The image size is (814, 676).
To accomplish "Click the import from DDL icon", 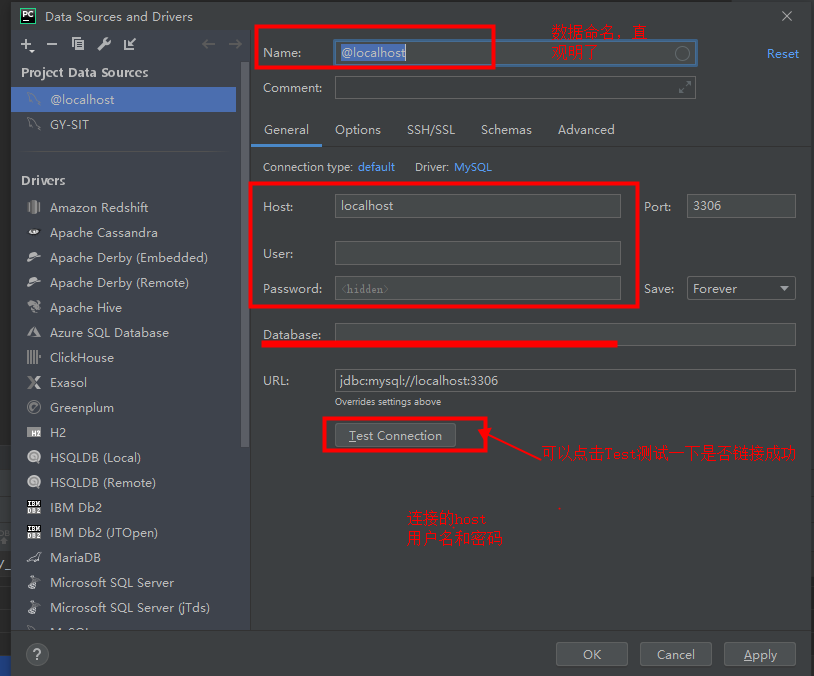I will [x=132, y=46].
